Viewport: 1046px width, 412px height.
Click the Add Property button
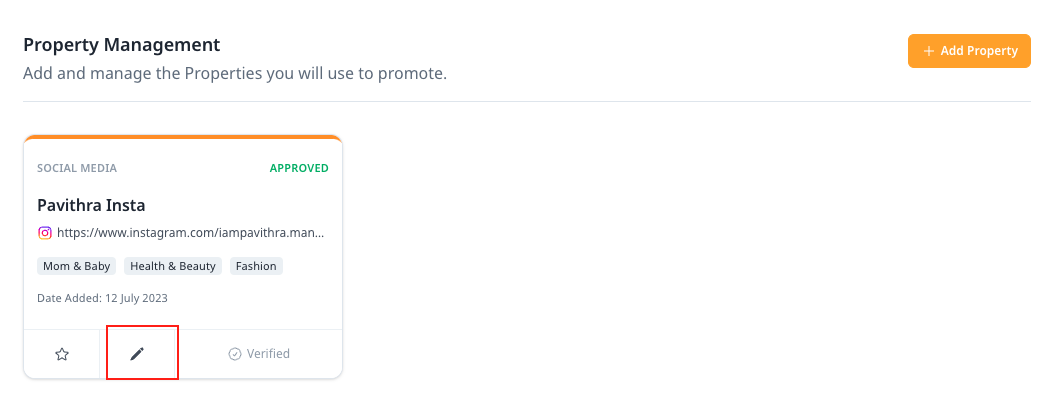[969, 51]
